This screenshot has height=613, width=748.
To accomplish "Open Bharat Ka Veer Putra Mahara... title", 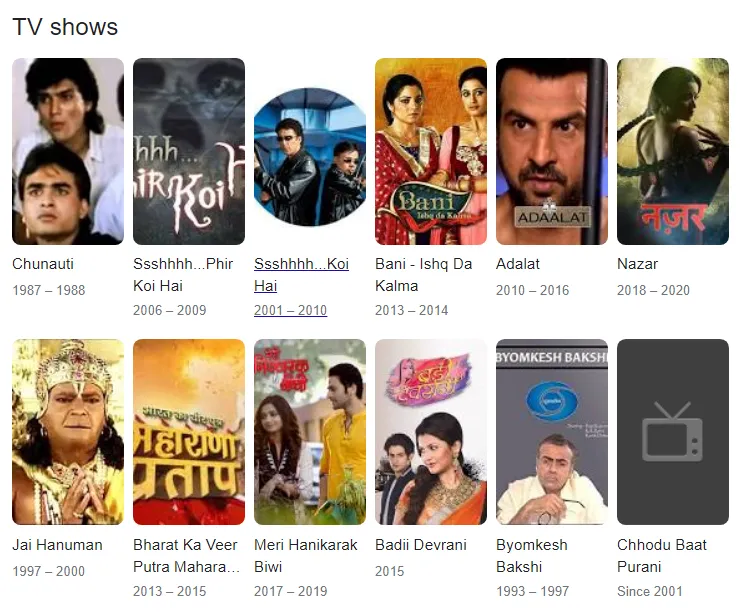I will (186, 556).
